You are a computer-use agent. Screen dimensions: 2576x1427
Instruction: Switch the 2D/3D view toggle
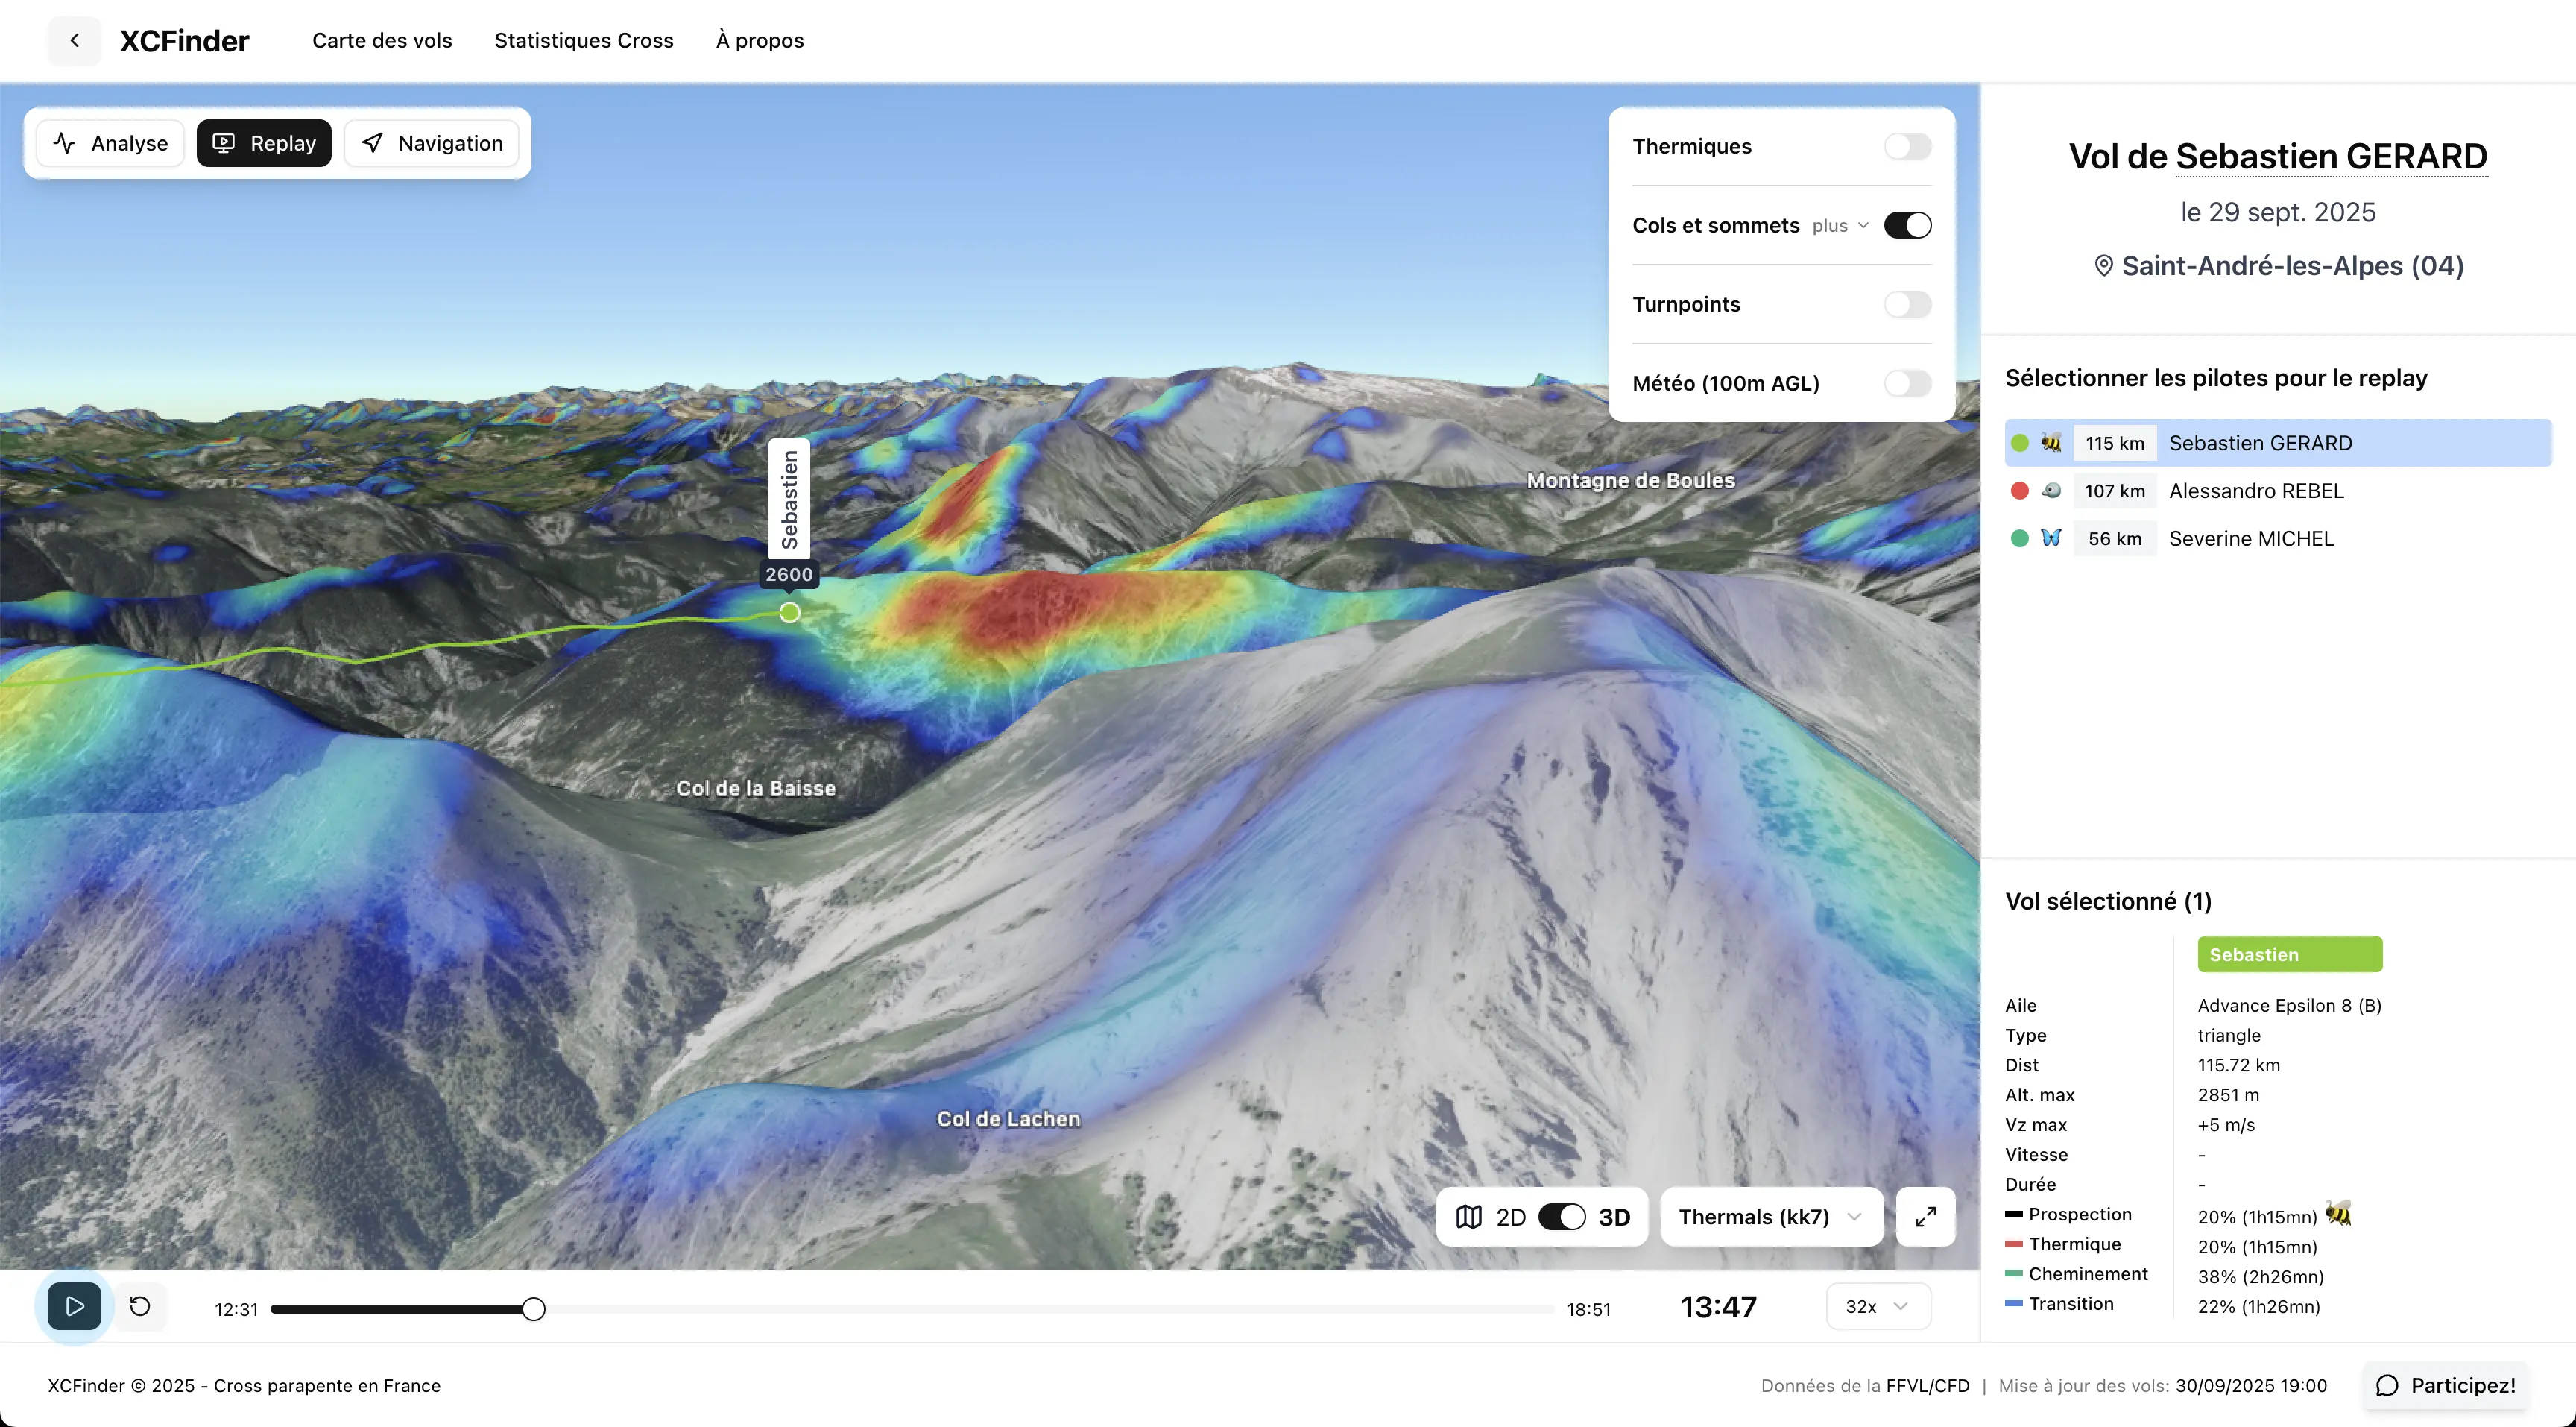pyautogui.click(x=1561, y=1217)
